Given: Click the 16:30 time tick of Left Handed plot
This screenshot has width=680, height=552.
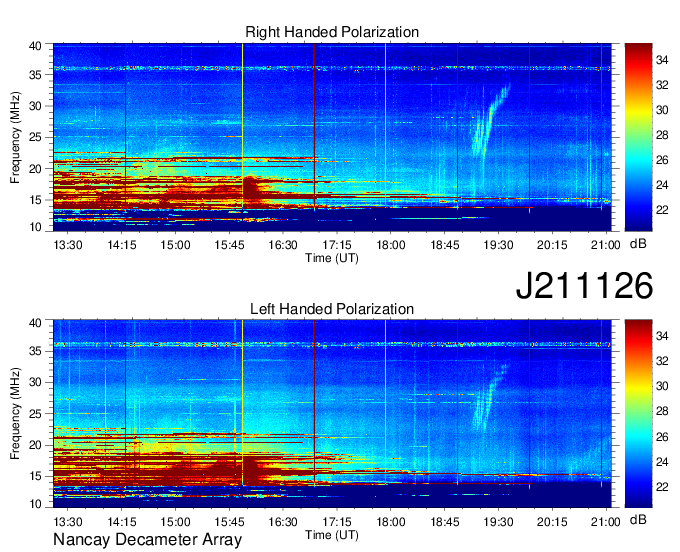Looking at the screenshot, I should [283, 522].
